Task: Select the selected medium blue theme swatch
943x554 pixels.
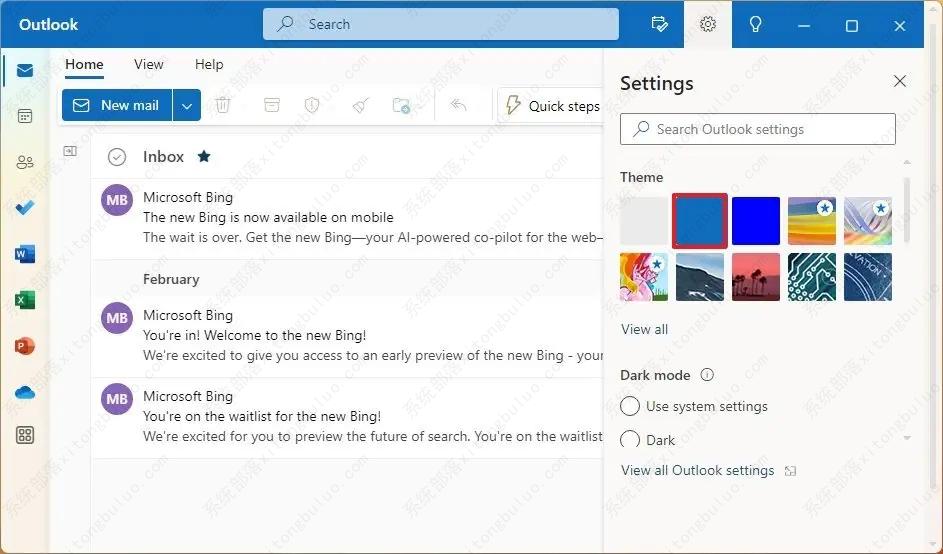Action: (699, 221)
